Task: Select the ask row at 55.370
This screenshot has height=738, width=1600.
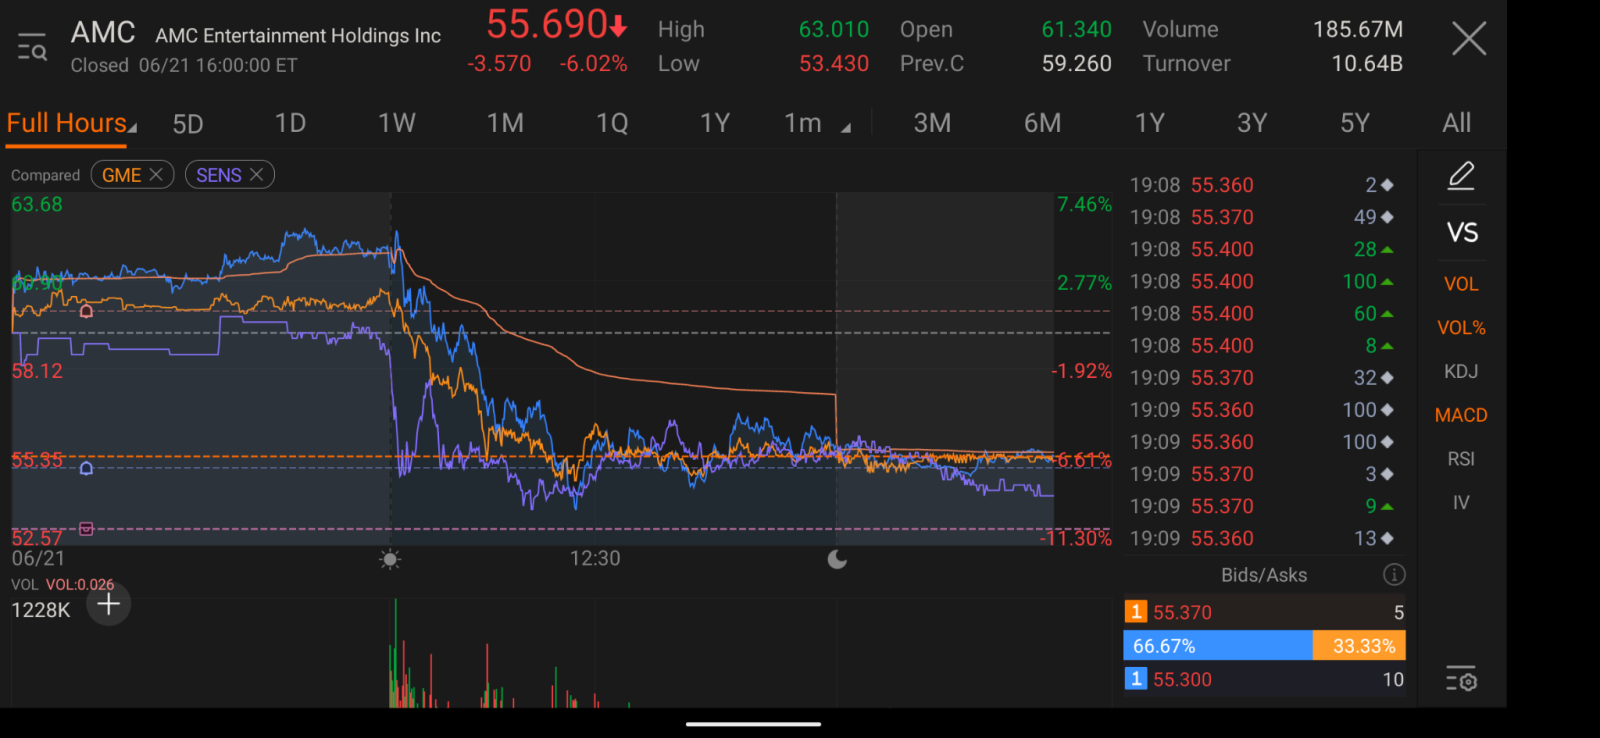Action: 1265,613
